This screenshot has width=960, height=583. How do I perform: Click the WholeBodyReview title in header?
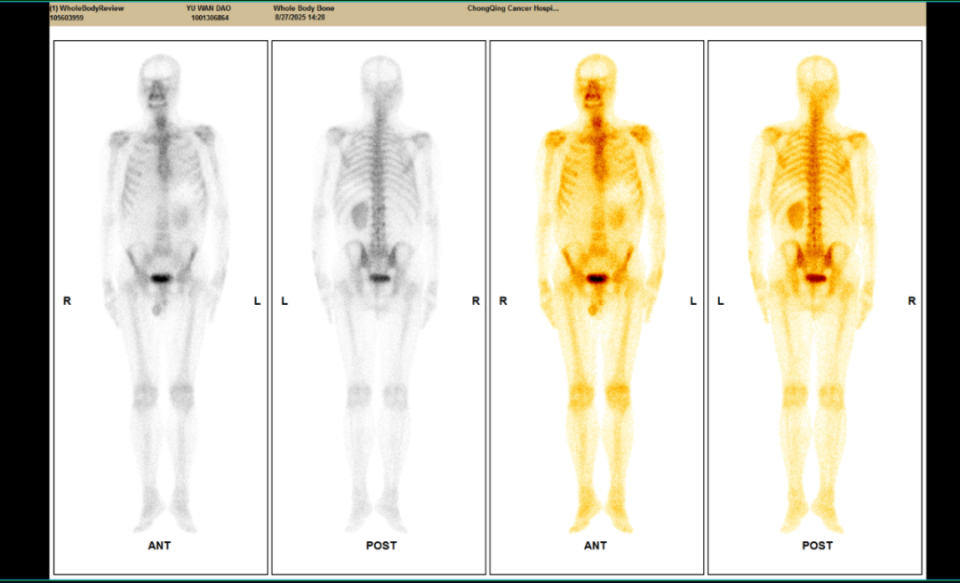(x=86, y=8)
